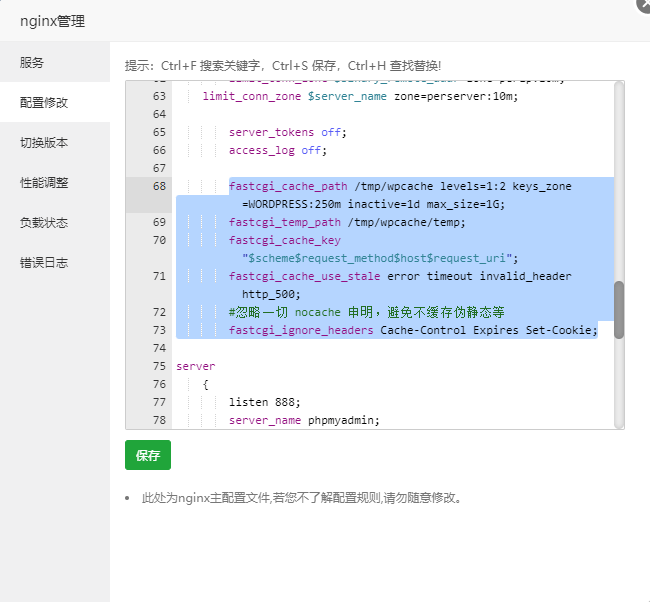Click line number 68 in gutter
This screenshot has height=602, width=650.
pyautogui.click(x=159, y=186)
